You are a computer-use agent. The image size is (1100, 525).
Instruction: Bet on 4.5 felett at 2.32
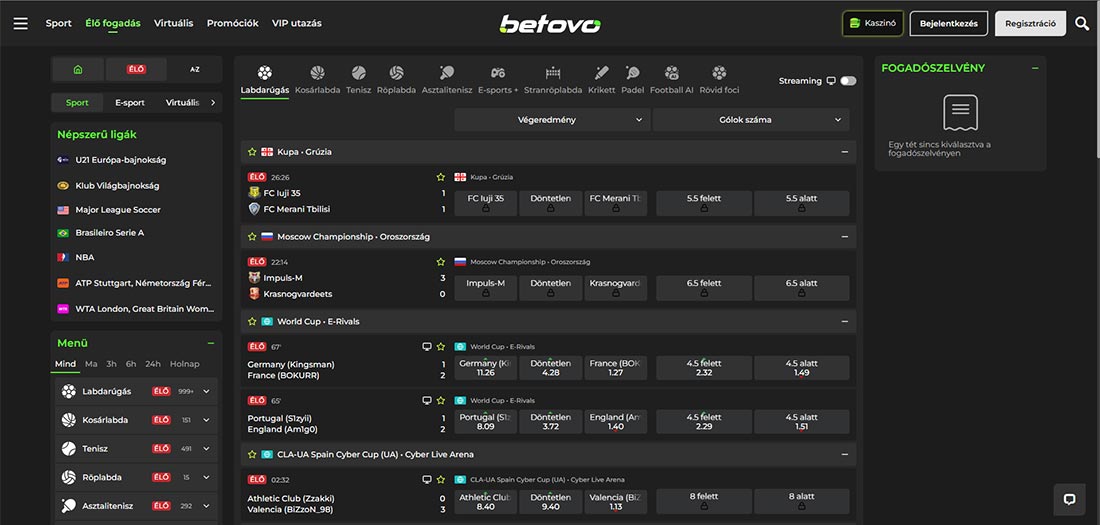[x=704, y=368]
